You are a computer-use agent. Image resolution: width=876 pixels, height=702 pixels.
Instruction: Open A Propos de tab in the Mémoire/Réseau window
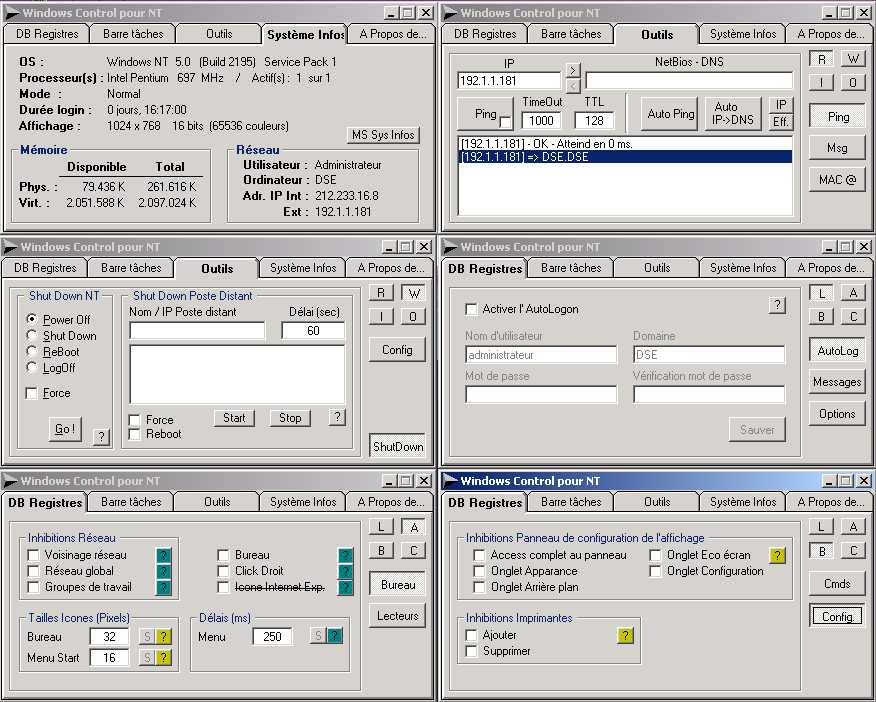click(x=389, y=34)
